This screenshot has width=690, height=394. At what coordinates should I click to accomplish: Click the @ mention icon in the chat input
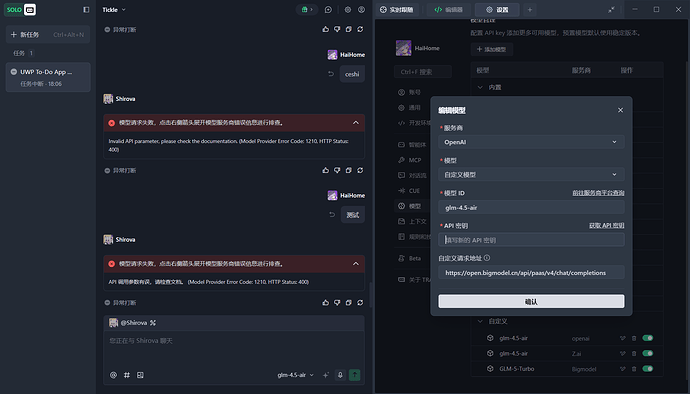click(x=114, y=375)
